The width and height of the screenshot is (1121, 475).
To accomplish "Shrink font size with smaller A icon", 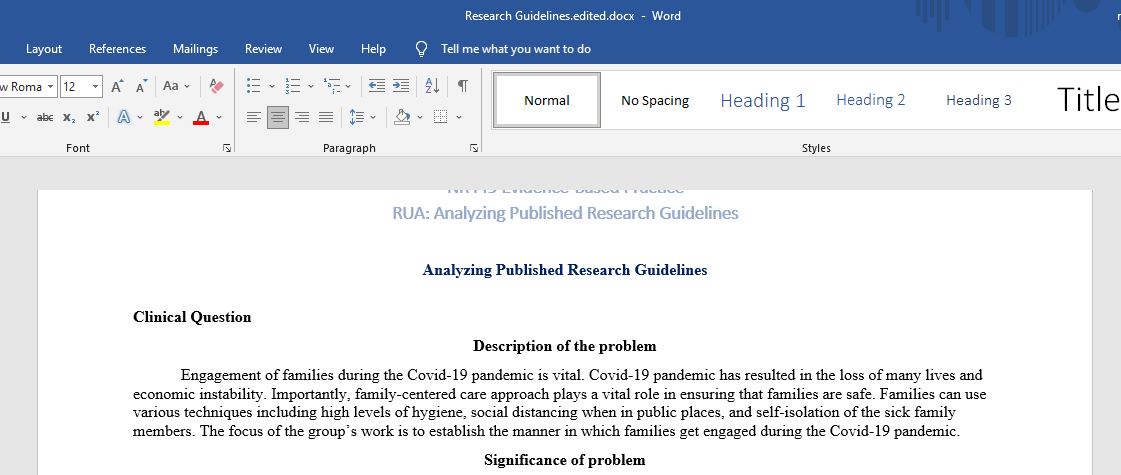I will coord(142,87).
